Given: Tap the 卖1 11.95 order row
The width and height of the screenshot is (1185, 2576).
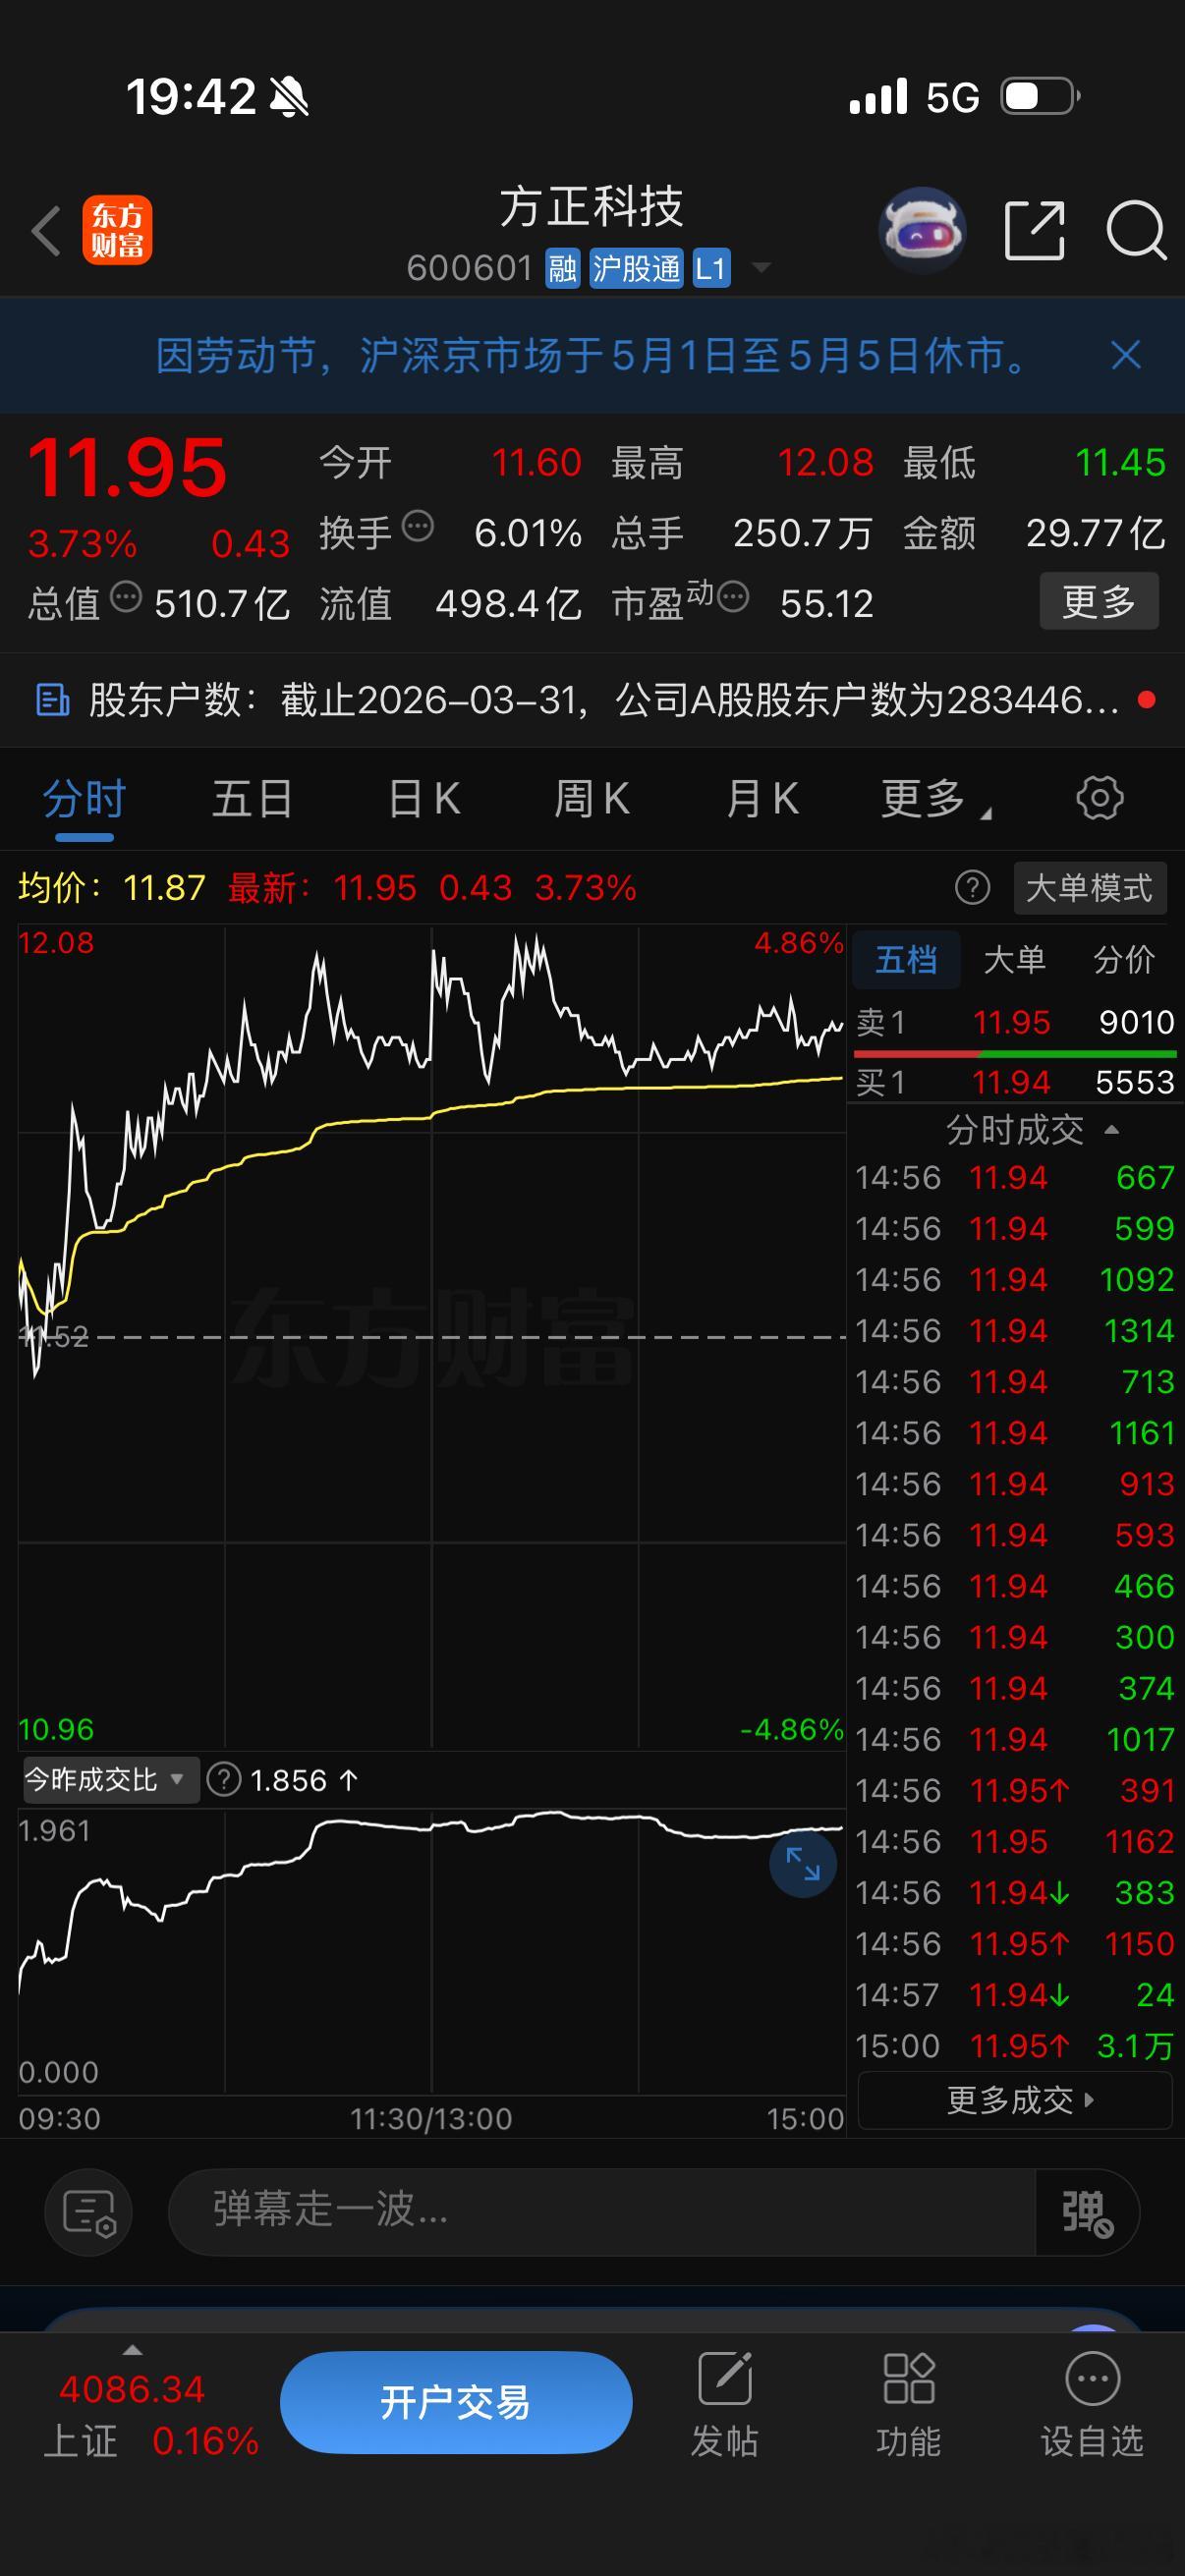Looking at the screenshot, I should pyautogui.click(x=1015, y=1022).
